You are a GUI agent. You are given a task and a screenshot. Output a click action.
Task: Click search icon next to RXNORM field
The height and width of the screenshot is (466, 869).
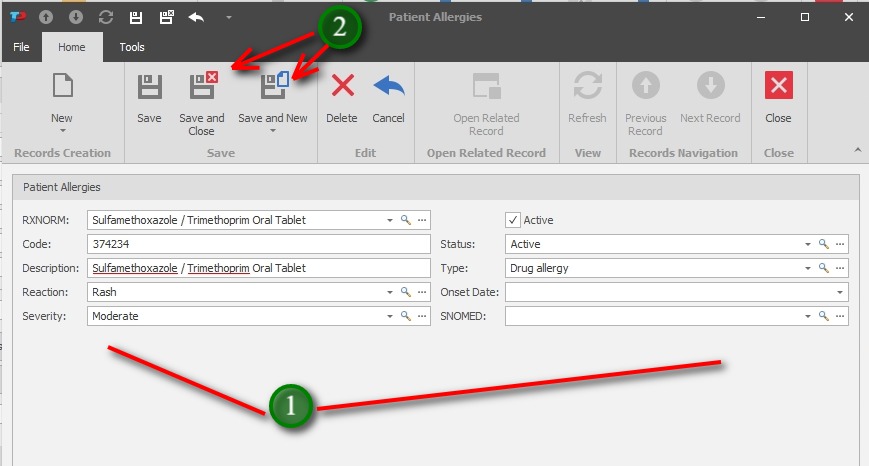click(x=406, y=220)
